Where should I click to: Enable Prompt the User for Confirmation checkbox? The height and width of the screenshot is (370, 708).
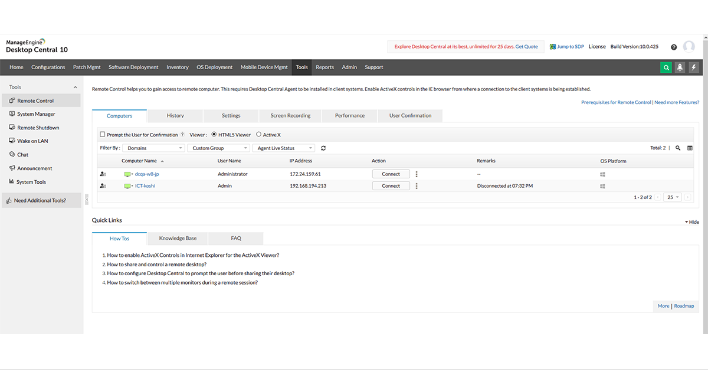point(102,134)
